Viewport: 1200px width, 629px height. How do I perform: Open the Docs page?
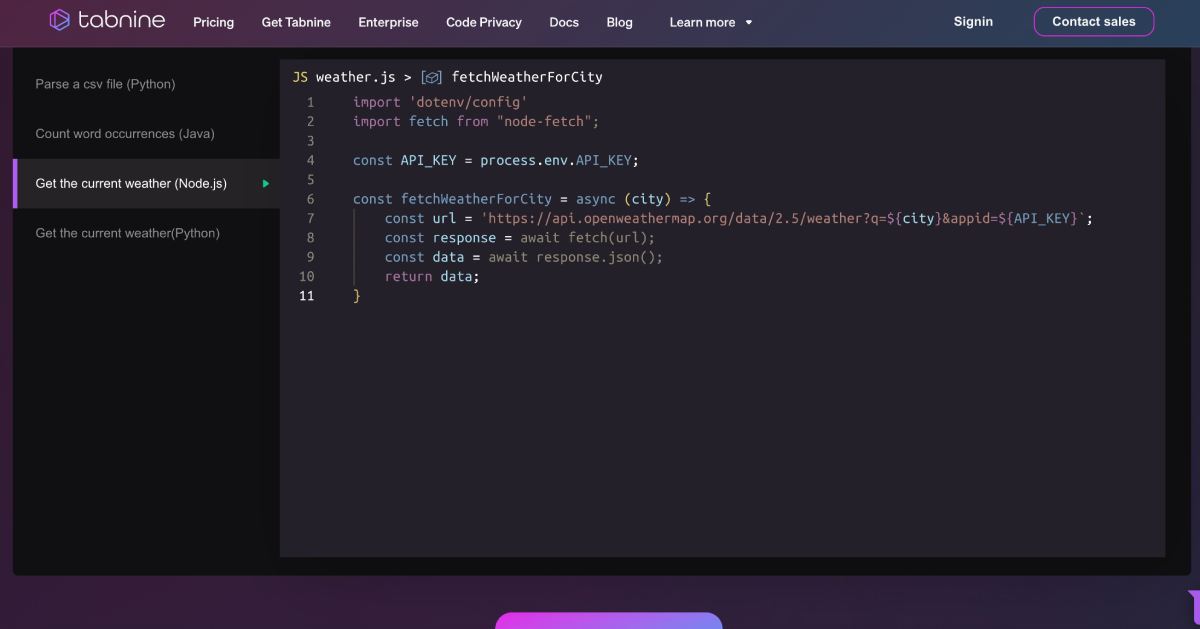563,22
